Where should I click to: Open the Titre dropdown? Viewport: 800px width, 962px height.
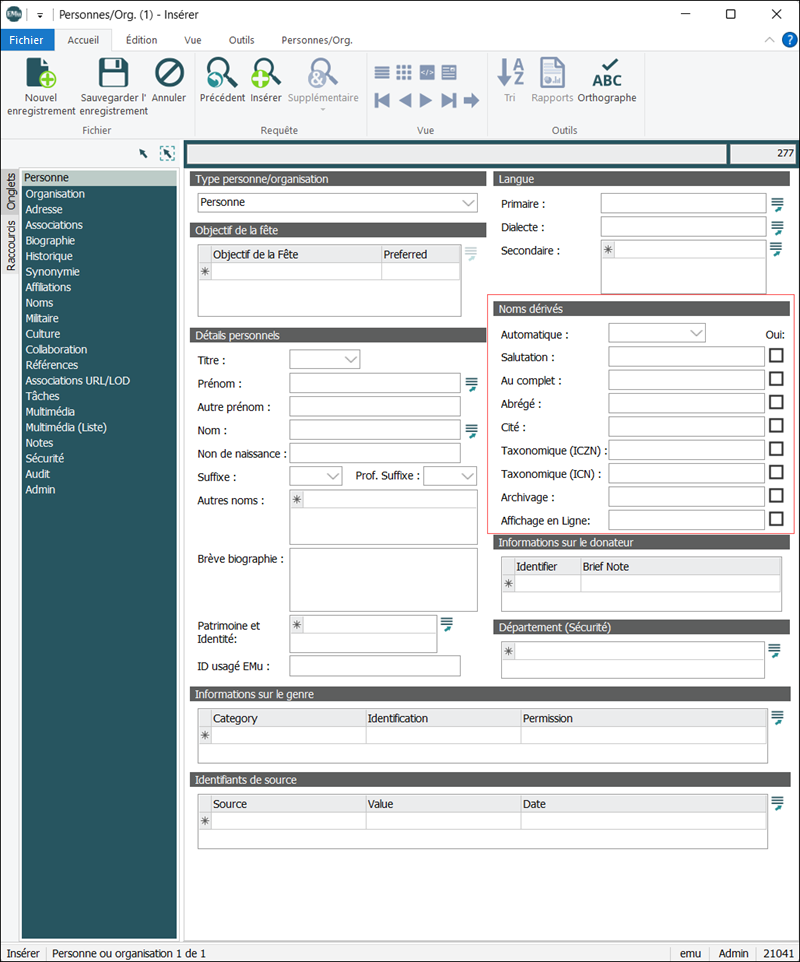point(351,360)
